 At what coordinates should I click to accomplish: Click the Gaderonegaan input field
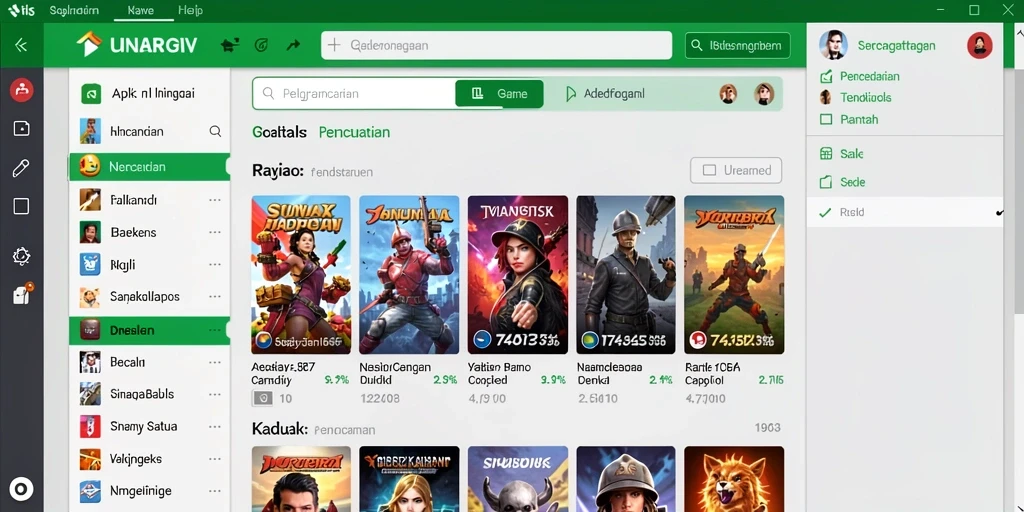(x=496, y=45)
